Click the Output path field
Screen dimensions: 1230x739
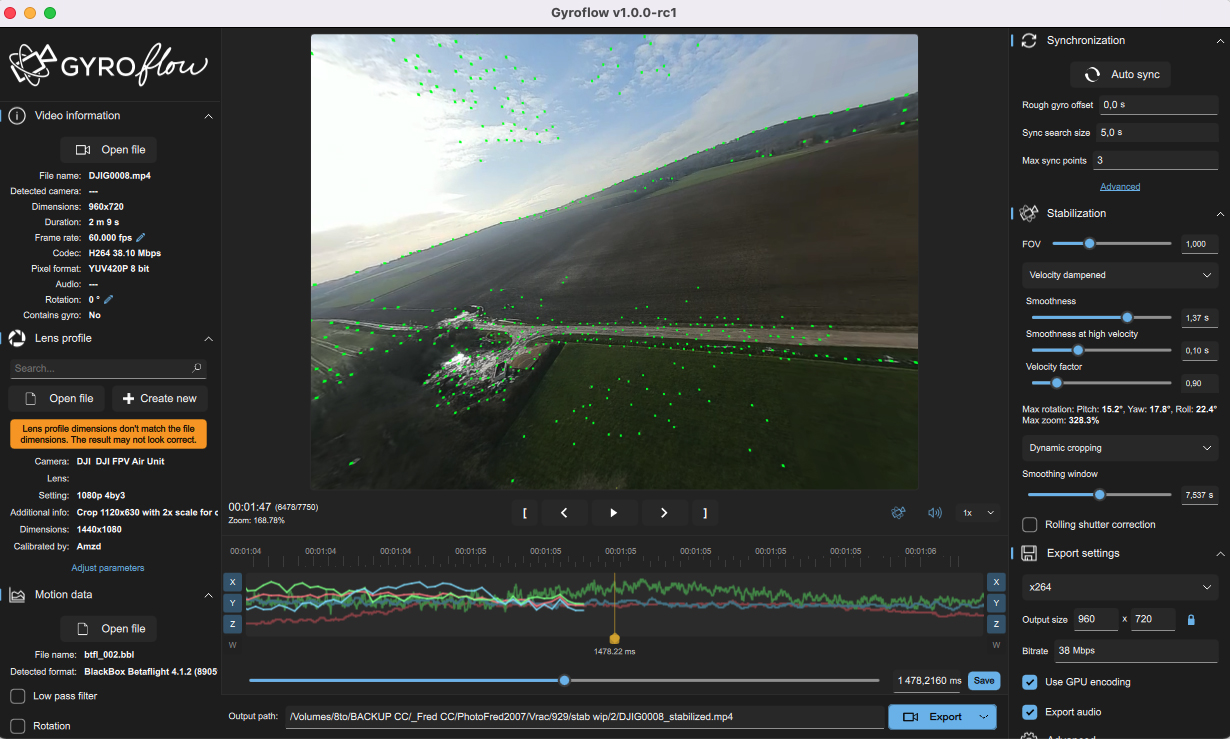coord(585,717)
